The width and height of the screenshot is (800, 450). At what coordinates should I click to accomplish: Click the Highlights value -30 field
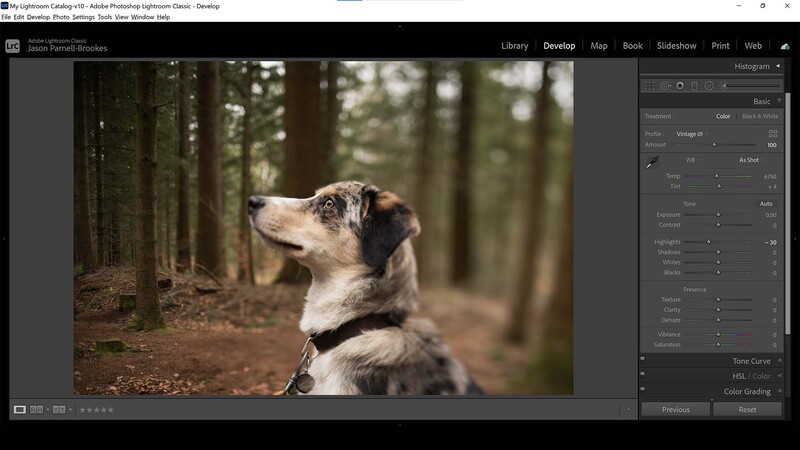click(x=770, y=242)
